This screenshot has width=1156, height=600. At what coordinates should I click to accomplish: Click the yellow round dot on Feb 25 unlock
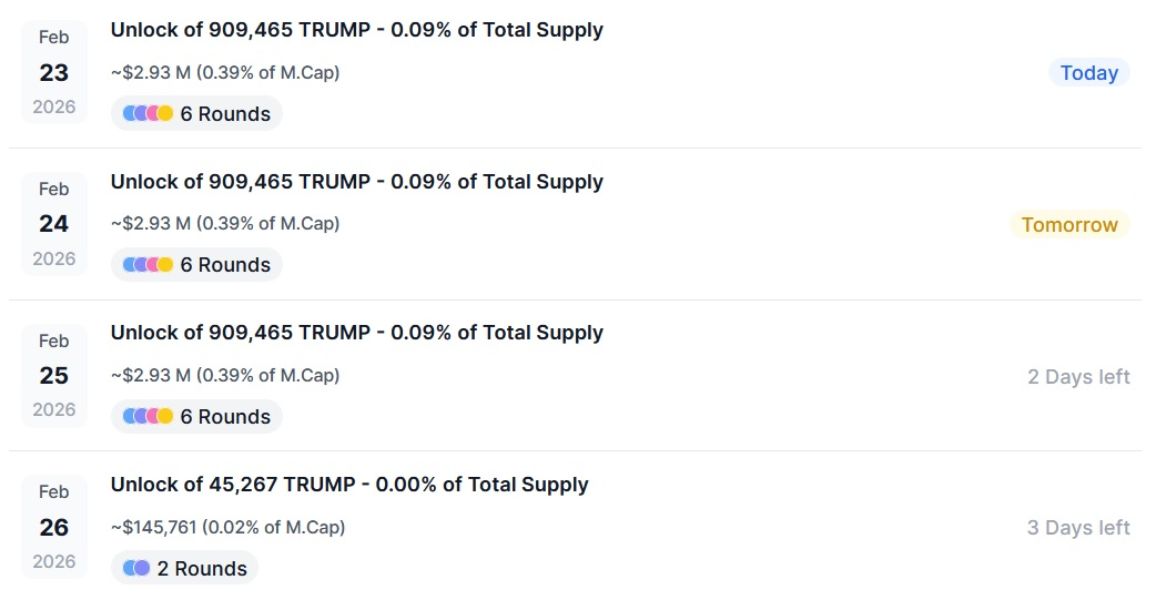pos(164,416)
